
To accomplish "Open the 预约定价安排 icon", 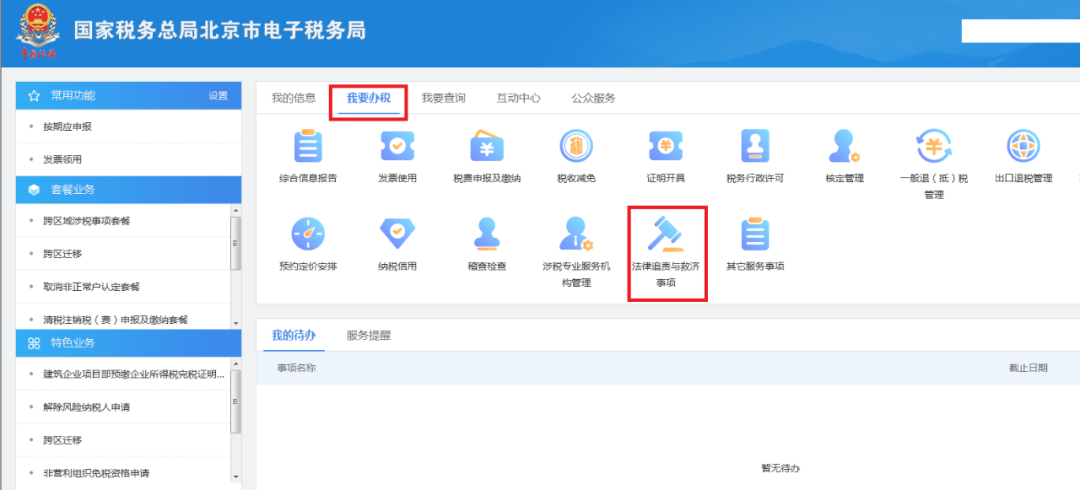I will (x=308, y=234).
